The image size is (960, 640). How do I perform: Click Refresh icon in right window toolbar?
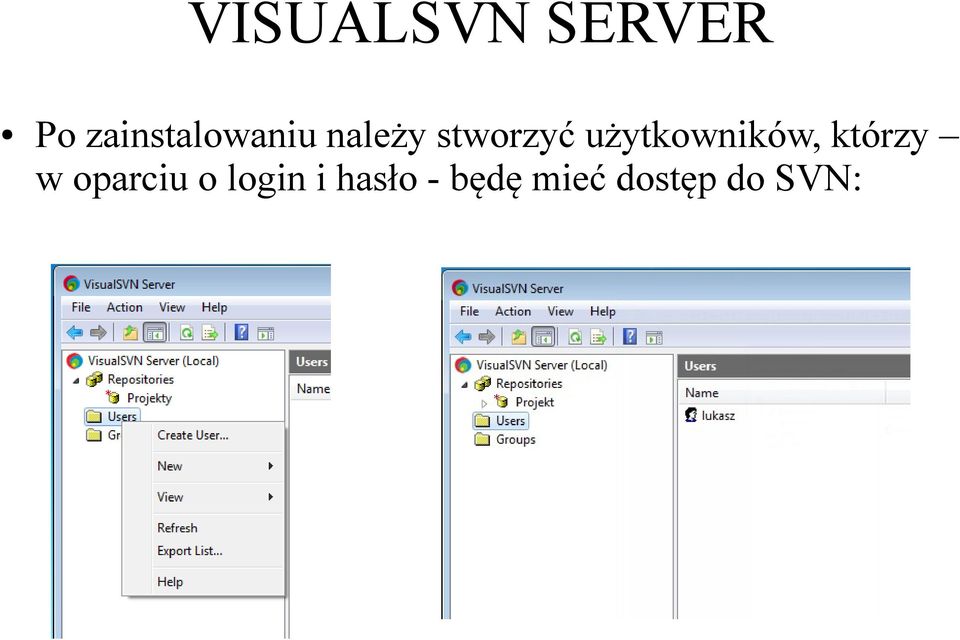pyautogui.click(x=575, y=336)
